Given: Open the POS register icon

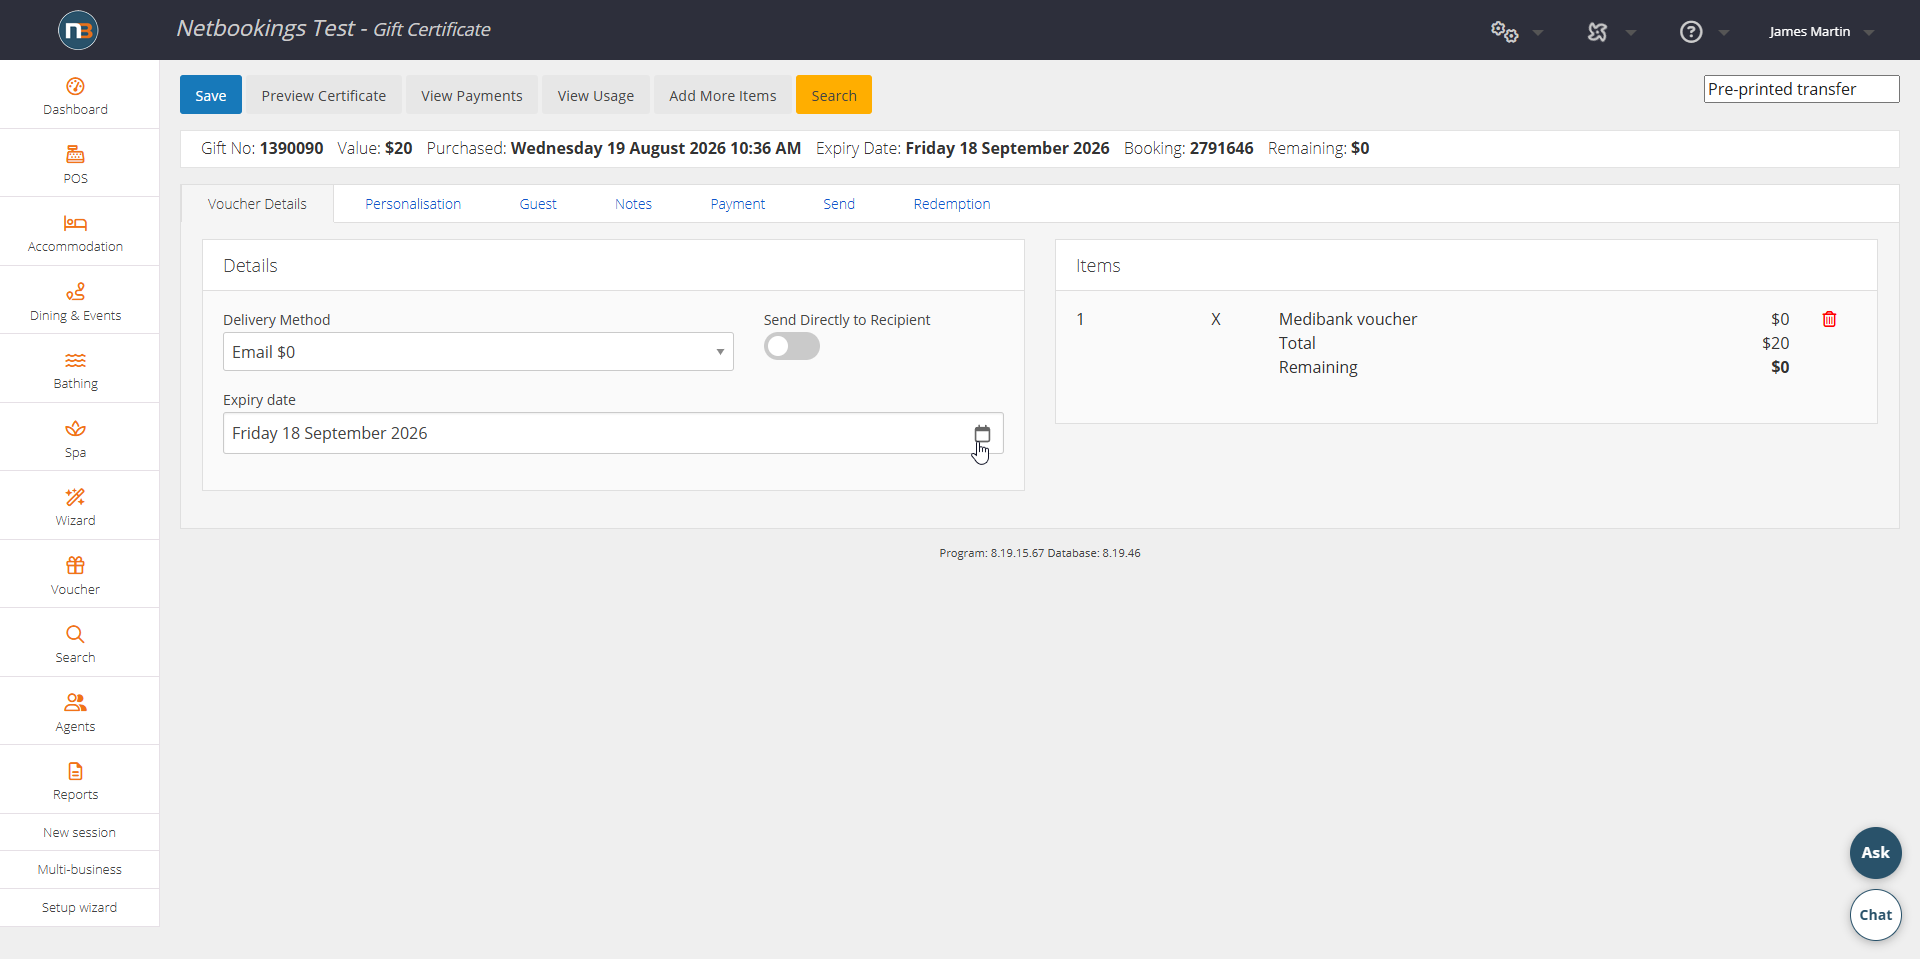Looking at the screenshot, I should point(75,154).
